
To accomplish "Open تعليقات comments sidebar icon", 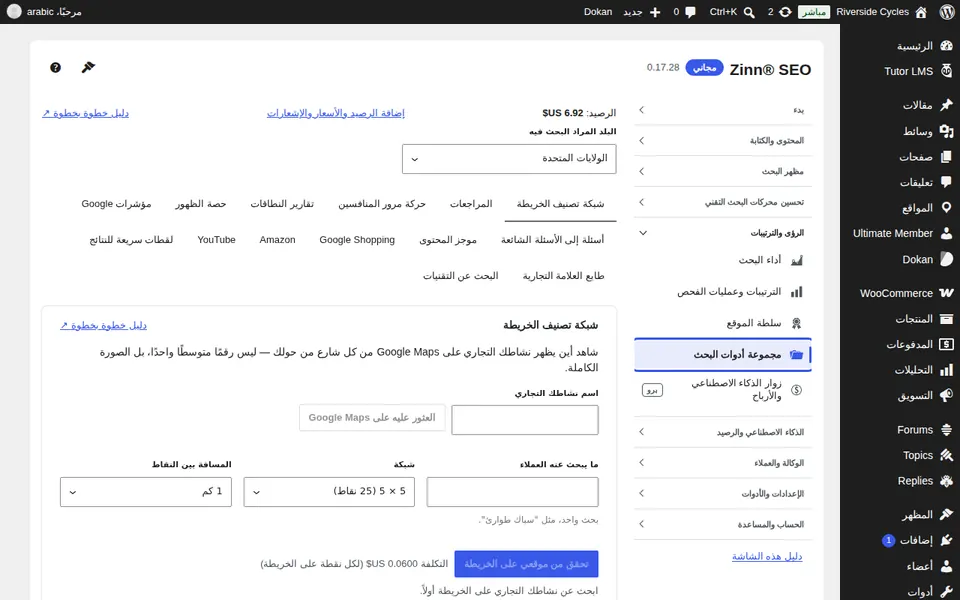I will click(947, 182).
